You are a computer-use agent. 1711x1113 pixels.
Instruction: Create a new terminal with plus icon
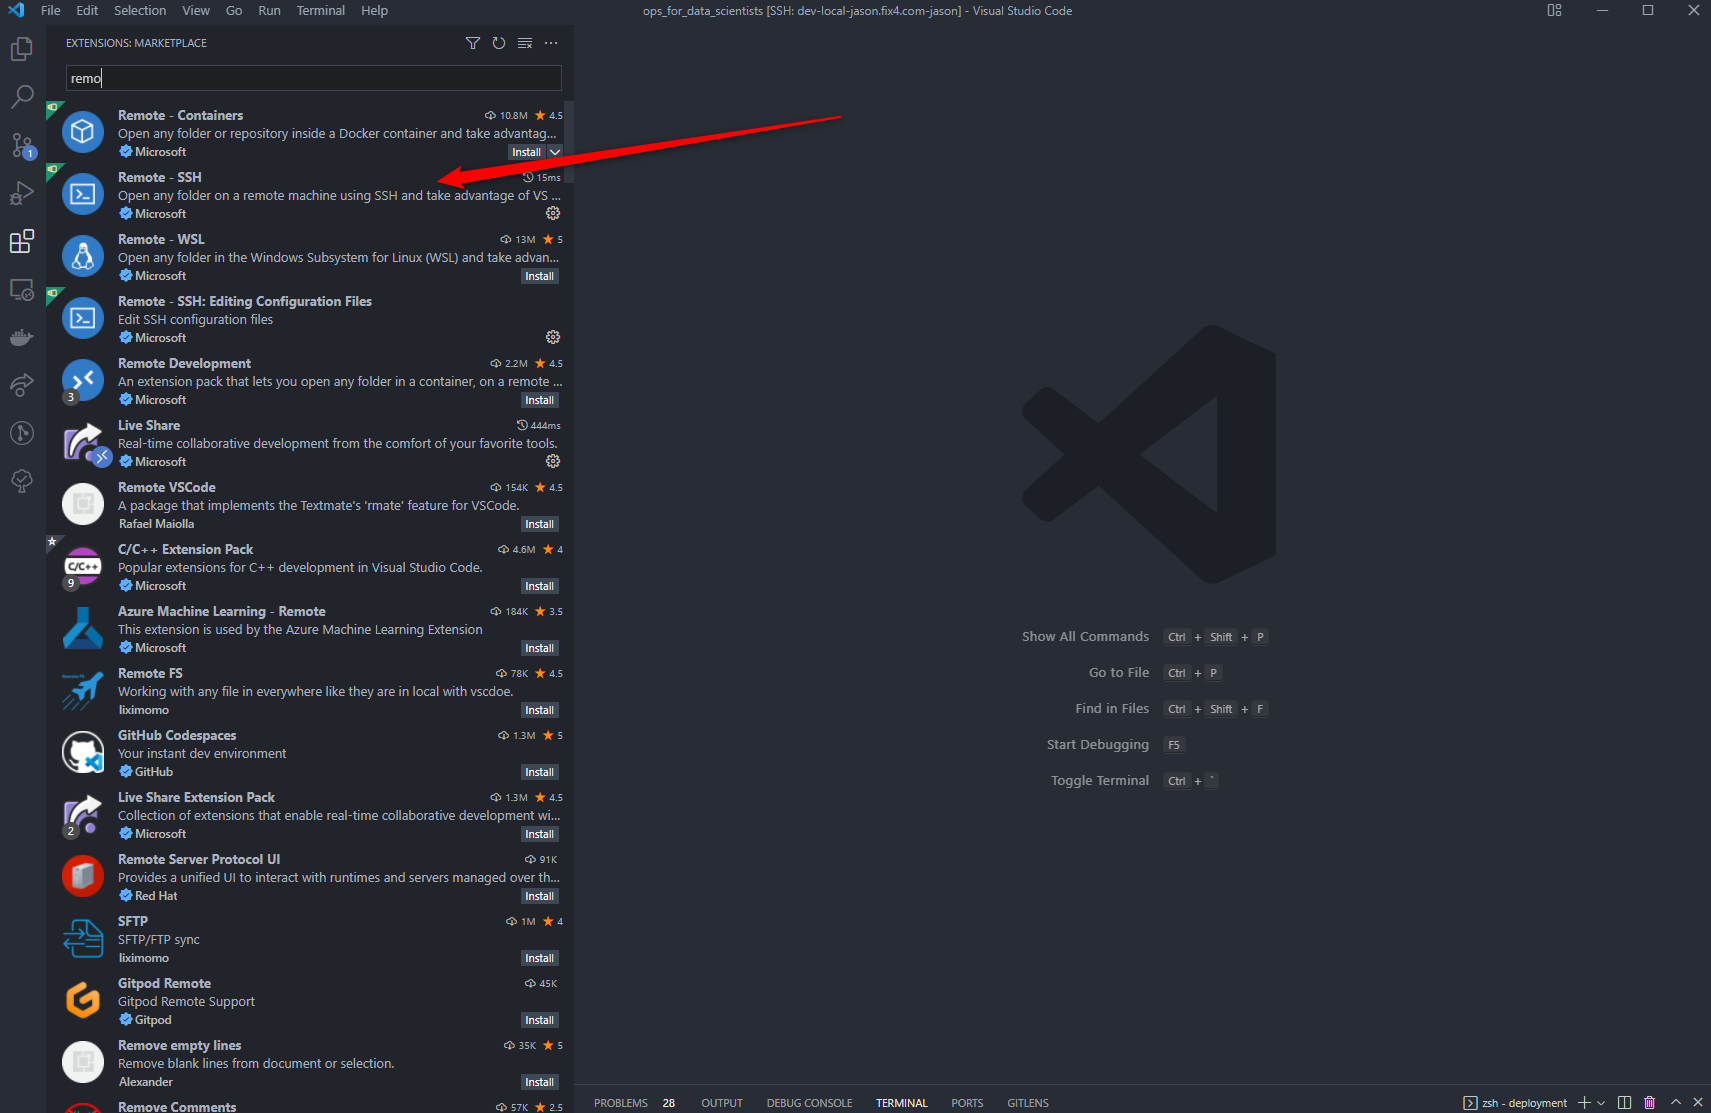click(1584, 1103)
